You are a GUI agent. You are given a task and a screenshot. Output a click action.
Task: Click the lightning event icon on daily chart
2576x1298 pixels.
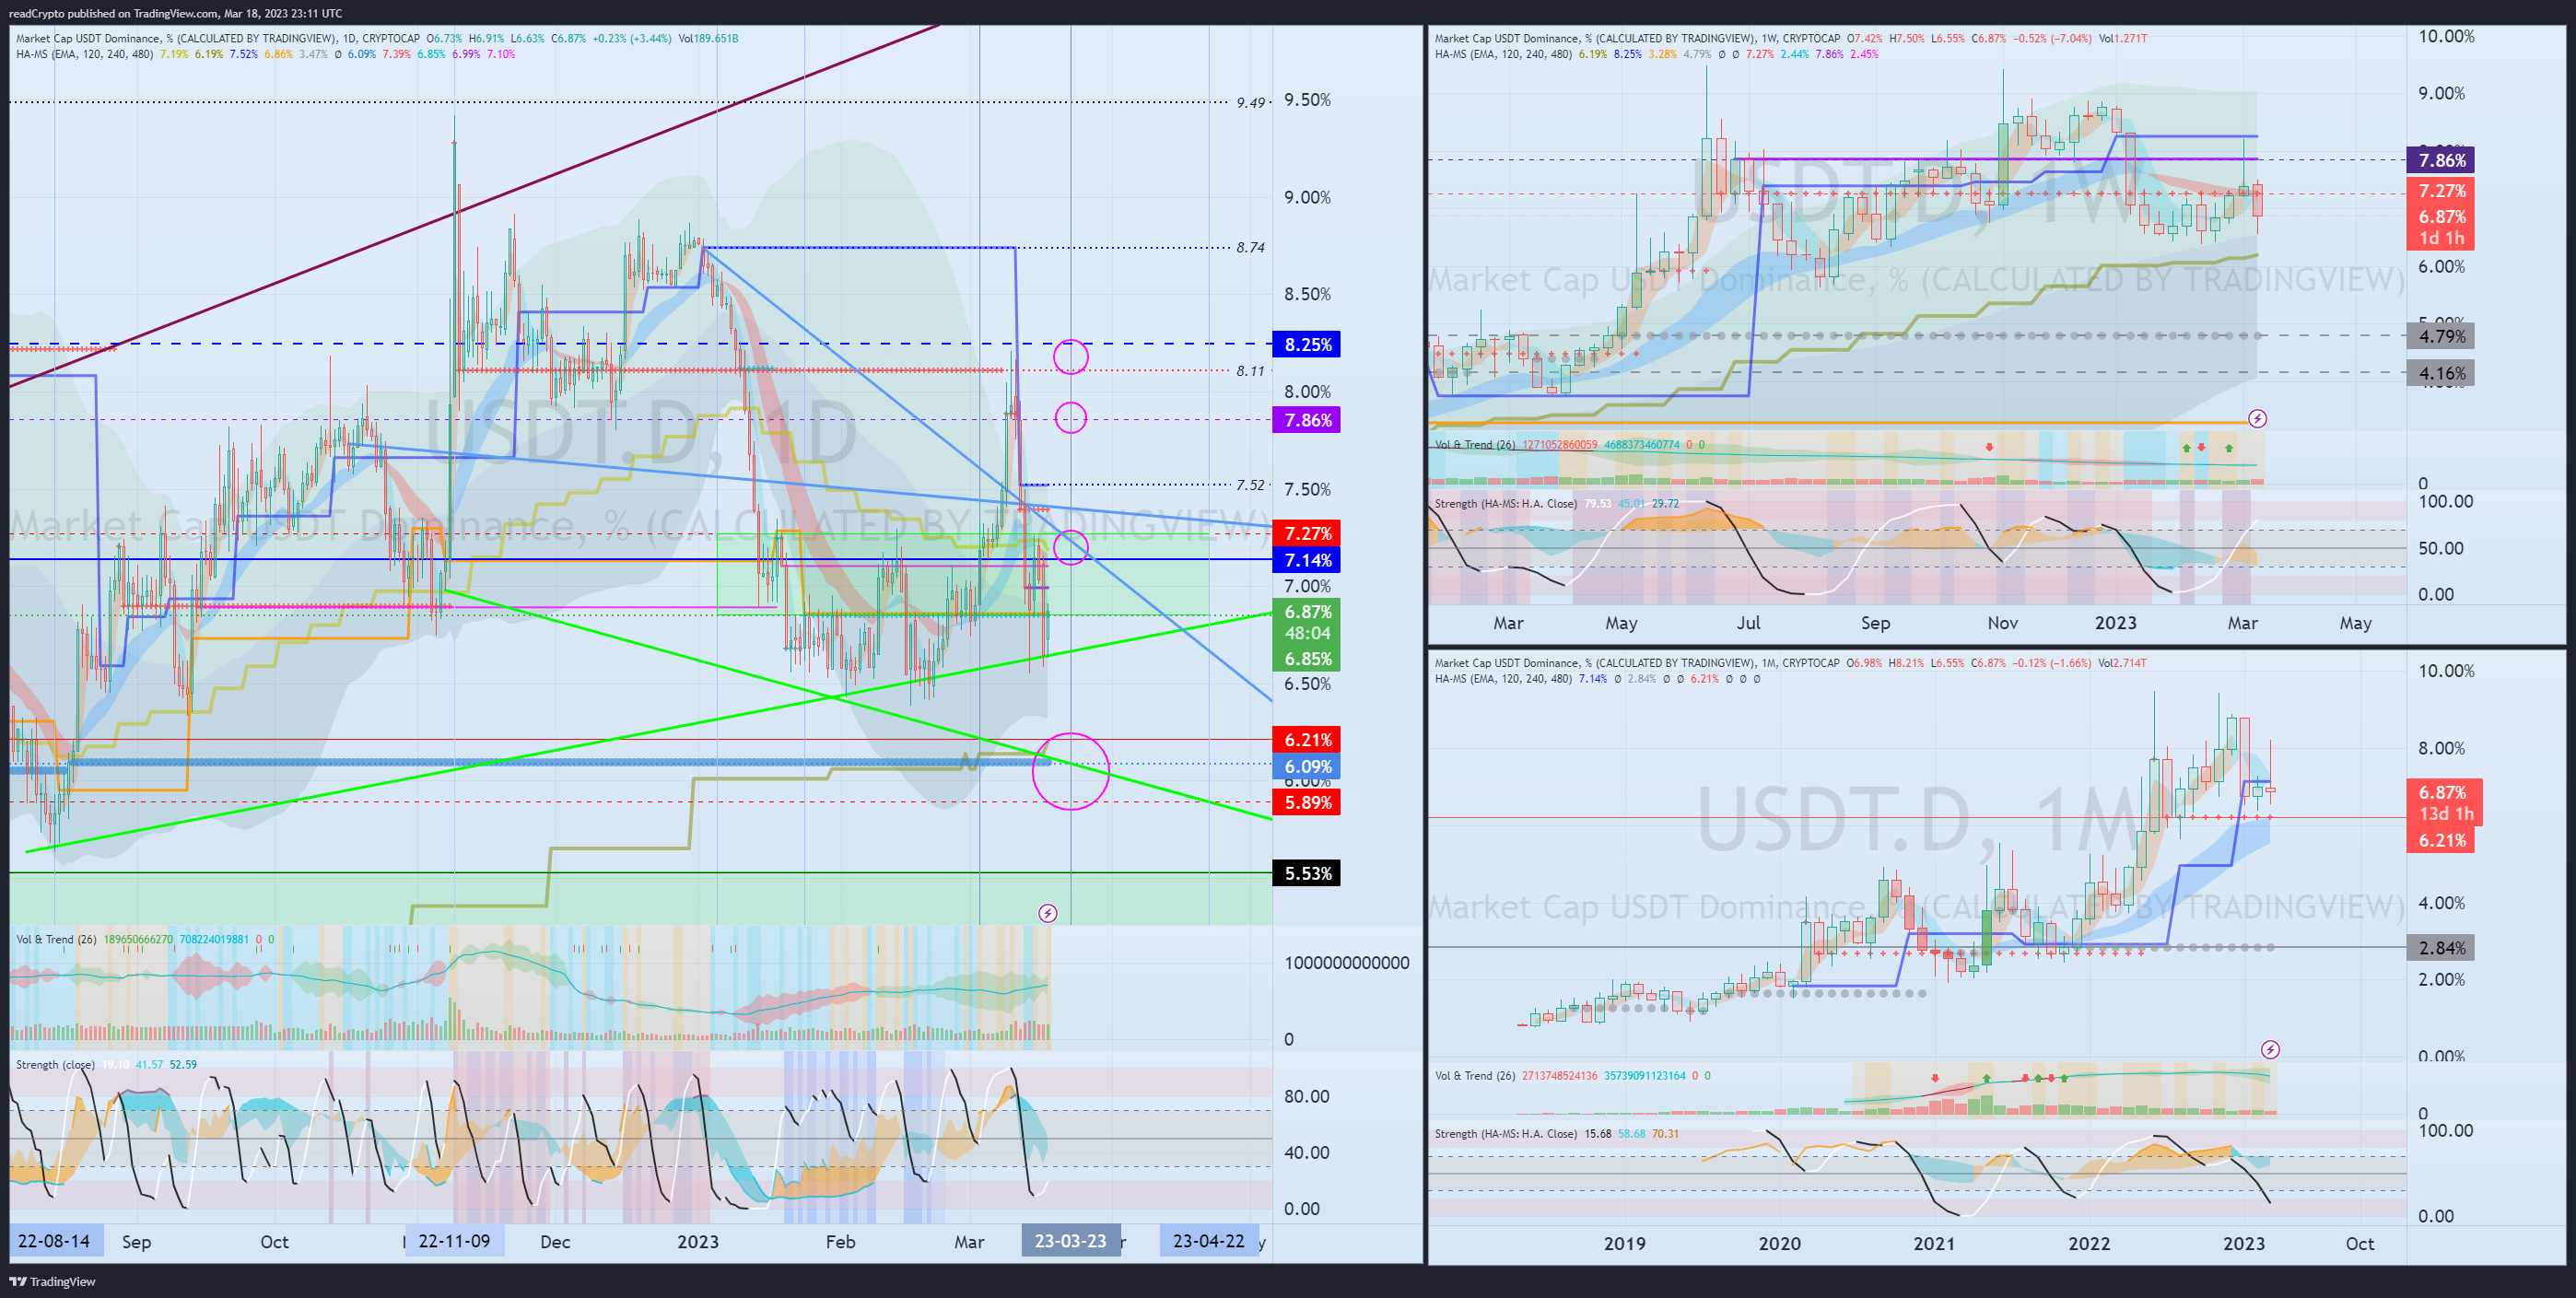[x=1047, y=913]
